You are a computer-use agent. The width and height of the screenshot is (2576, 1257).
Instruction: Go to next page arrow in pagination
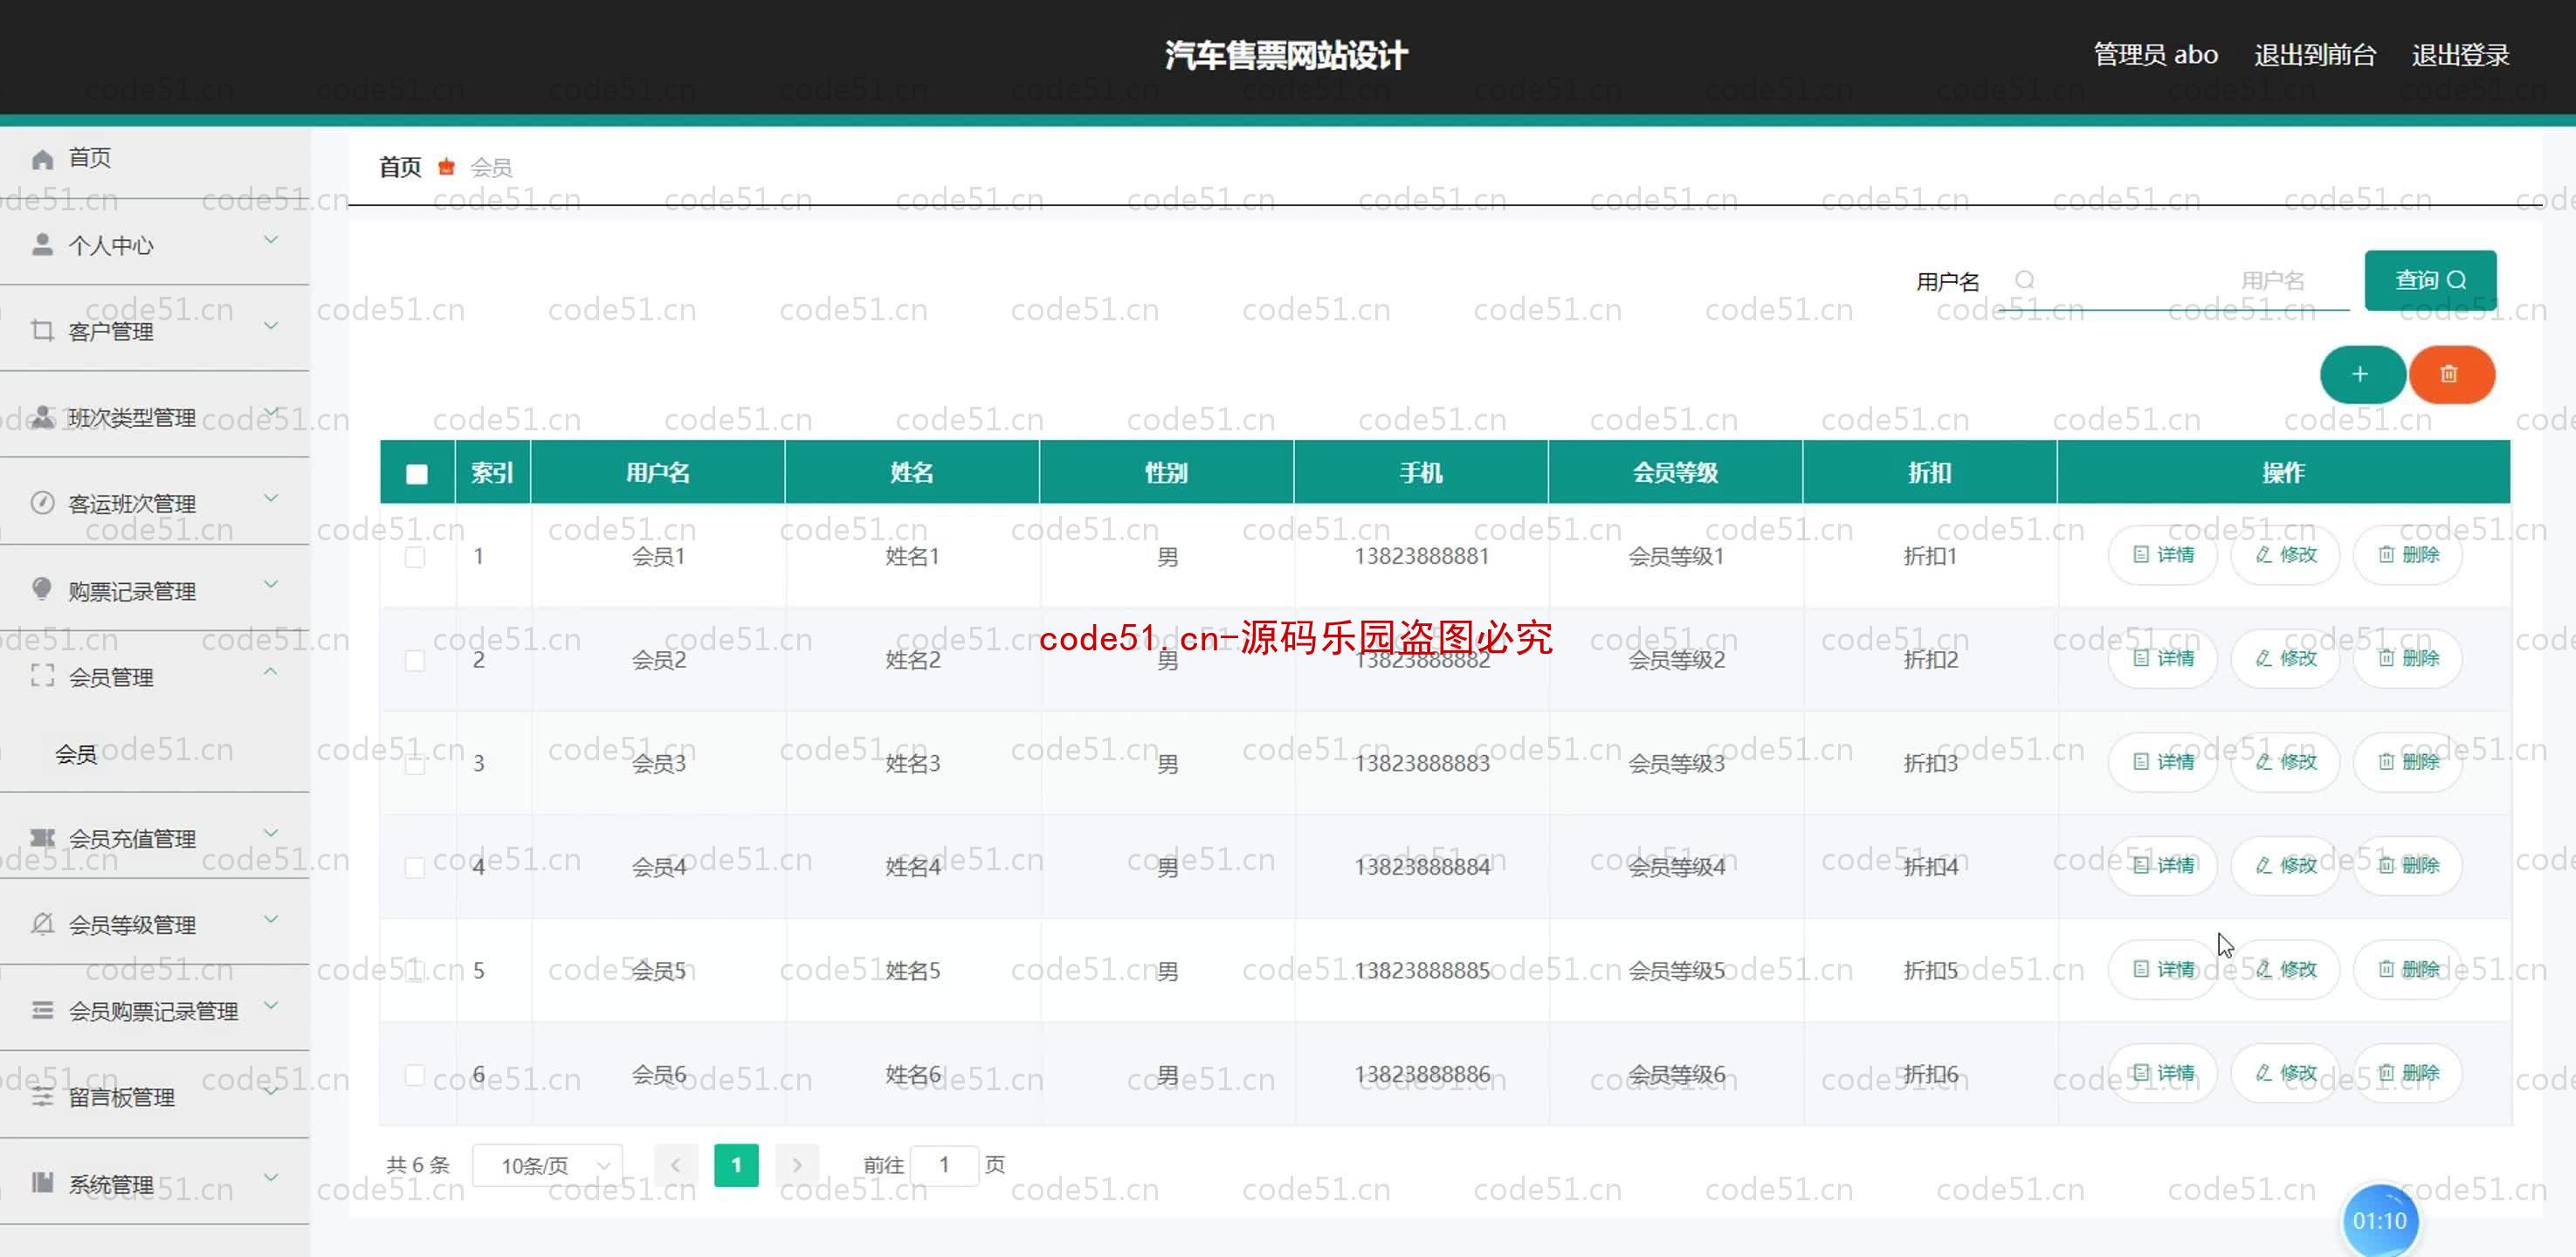(797, 1165)
